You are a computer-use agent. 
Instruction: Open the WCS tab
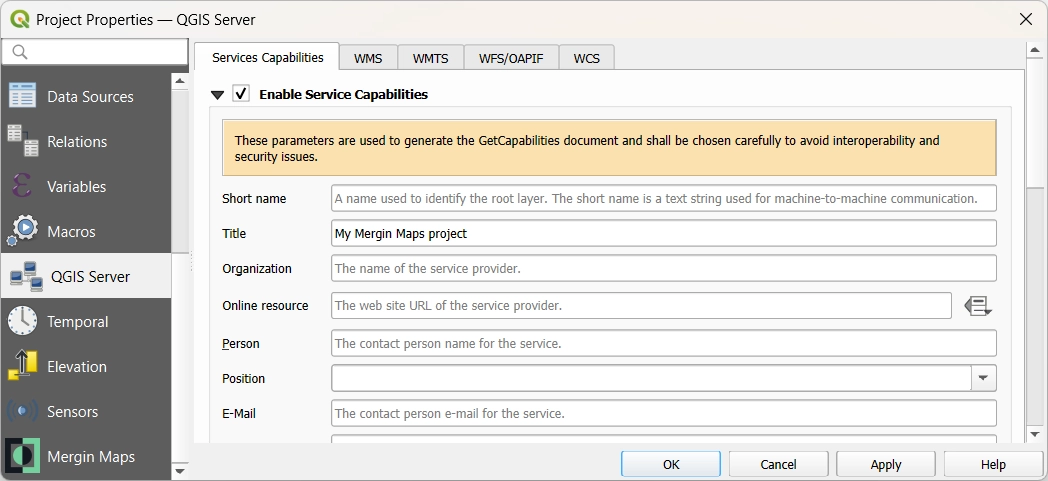click(587, 58)
